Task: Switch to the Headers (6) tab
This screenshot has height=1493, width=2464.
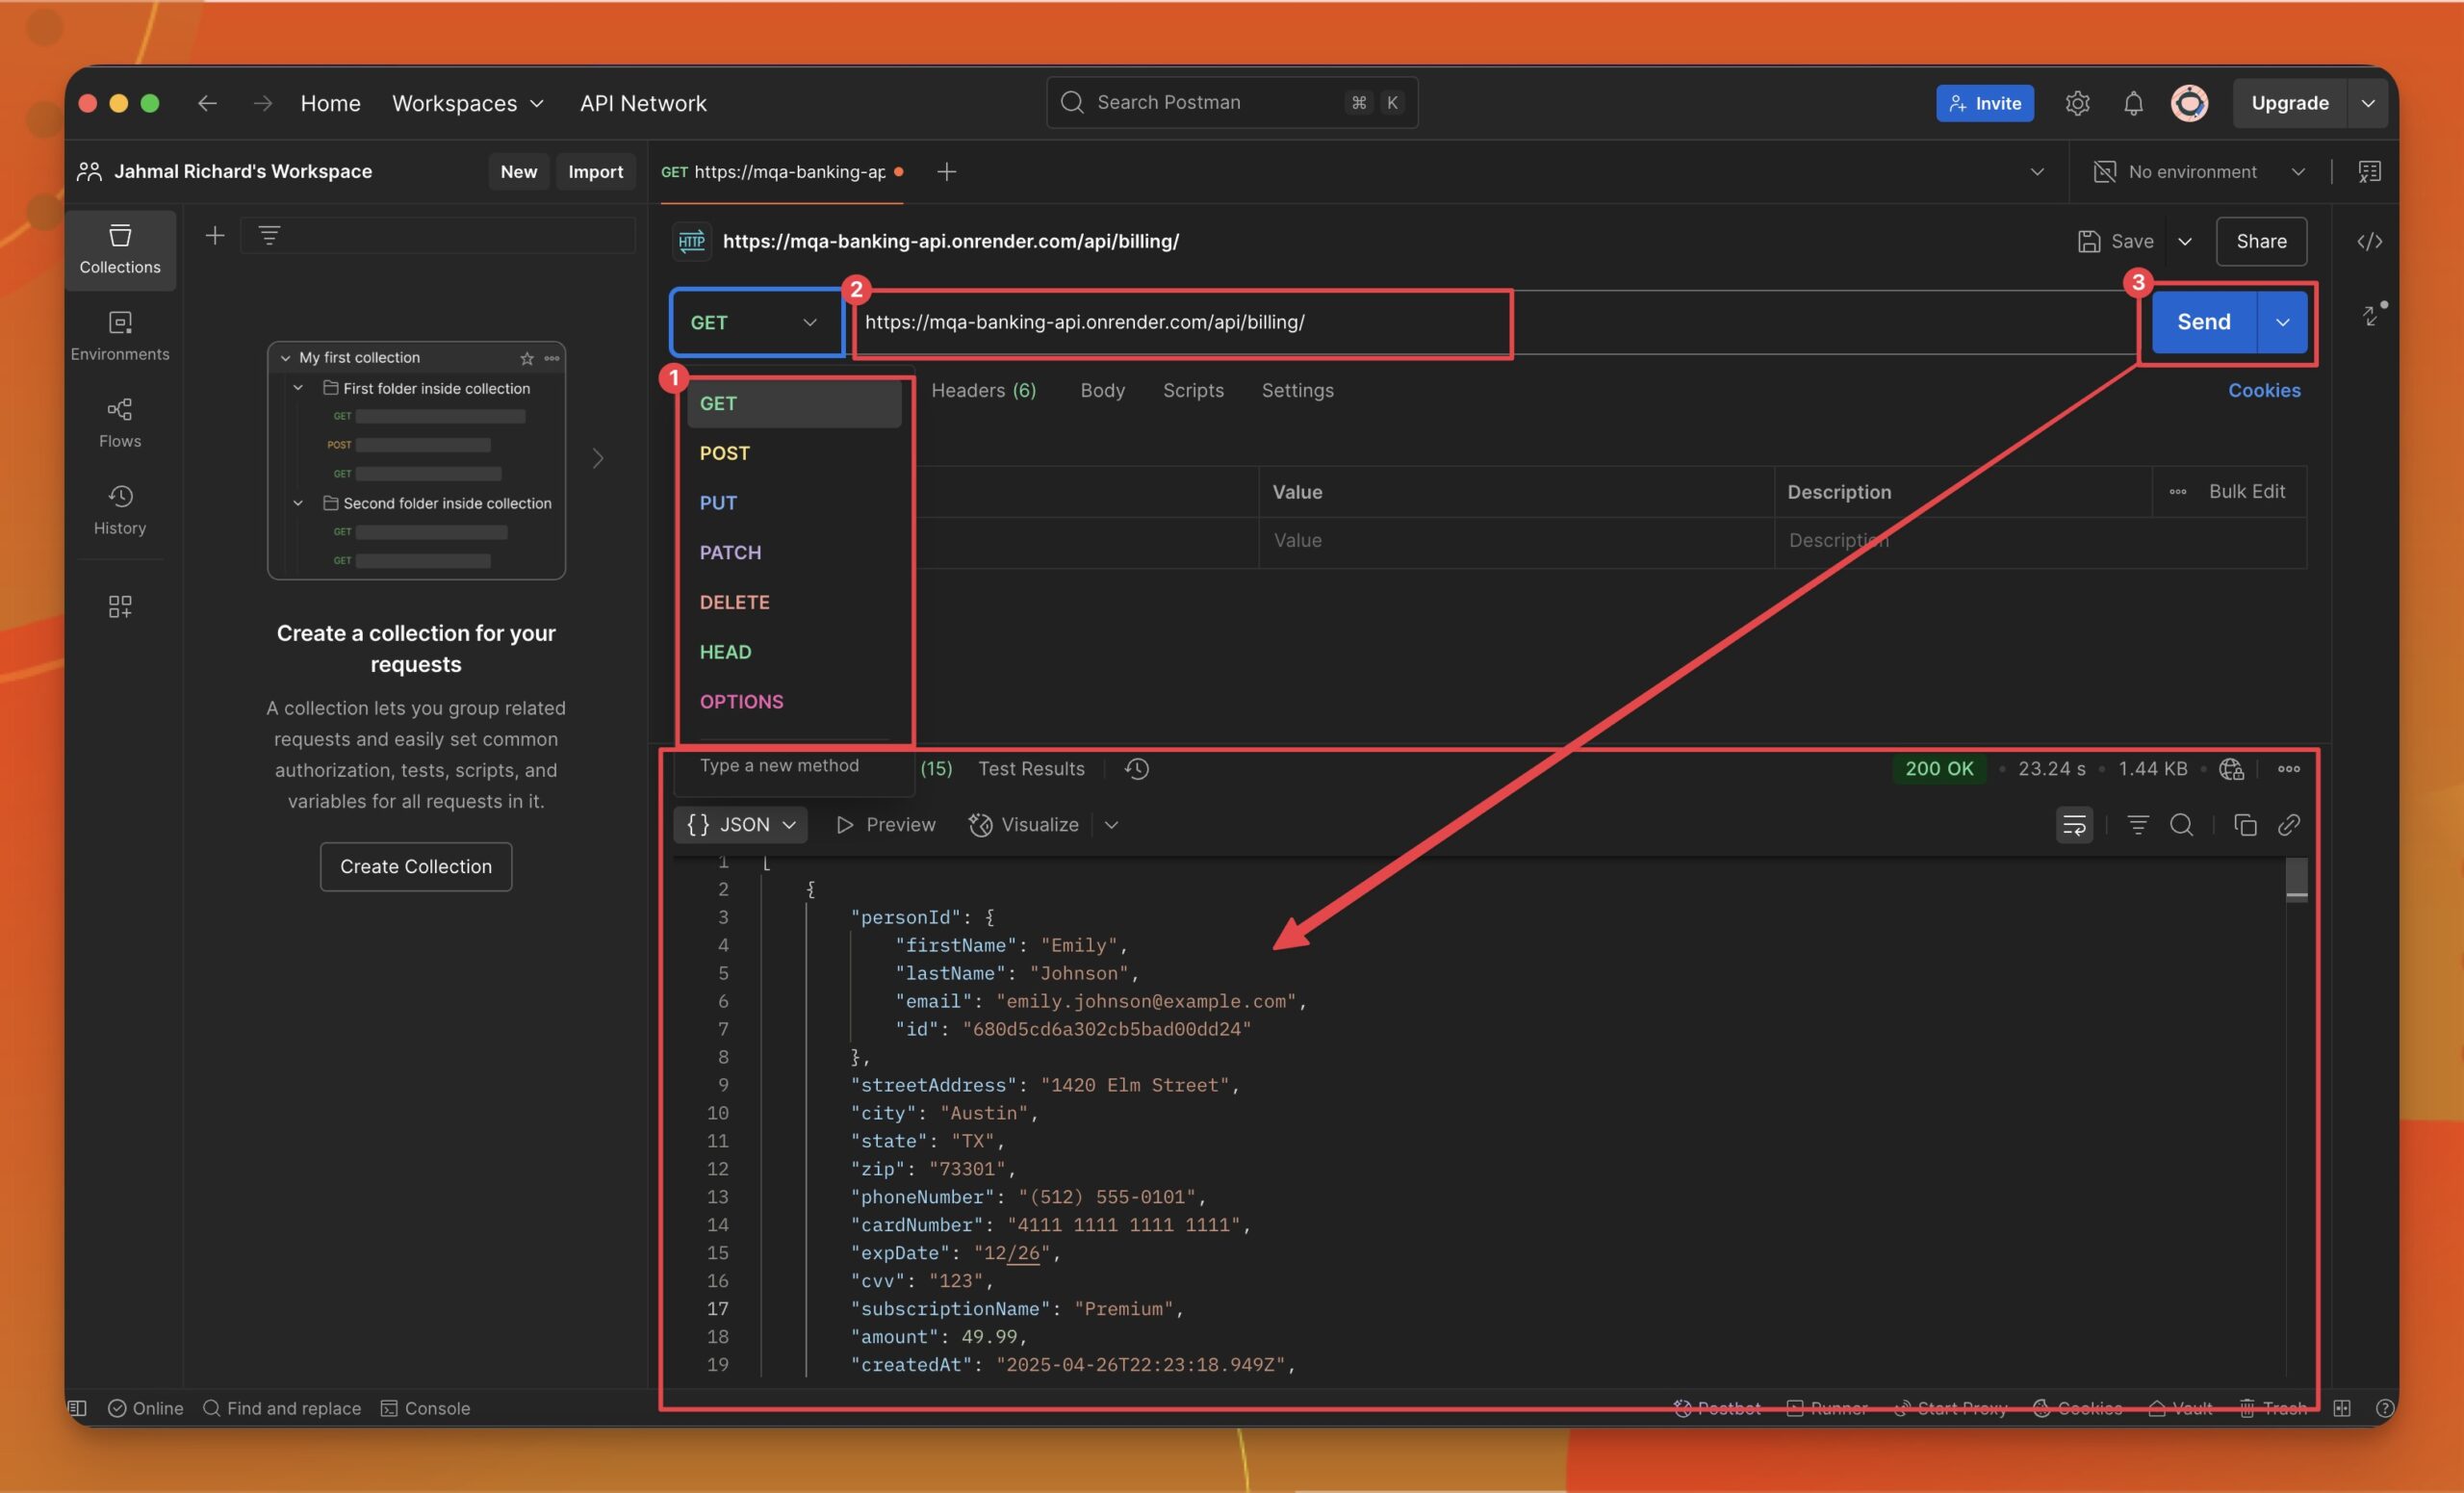Action: [983, 390]
